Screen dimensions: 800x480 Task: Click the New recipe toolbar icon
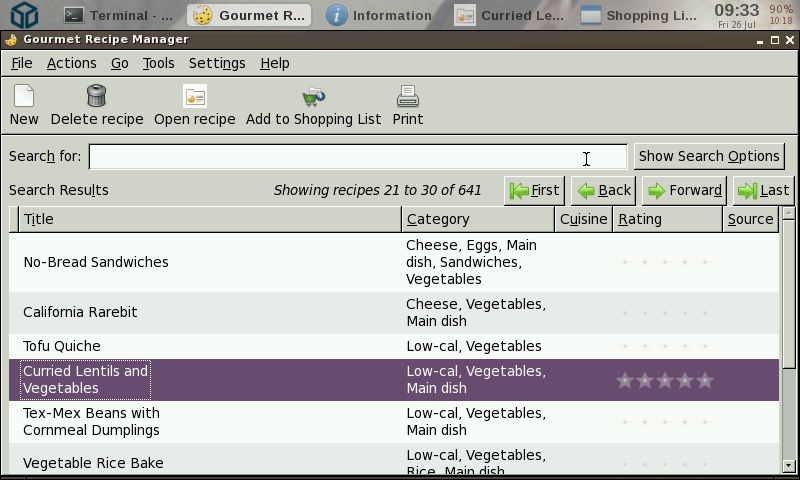click(24, 97)
